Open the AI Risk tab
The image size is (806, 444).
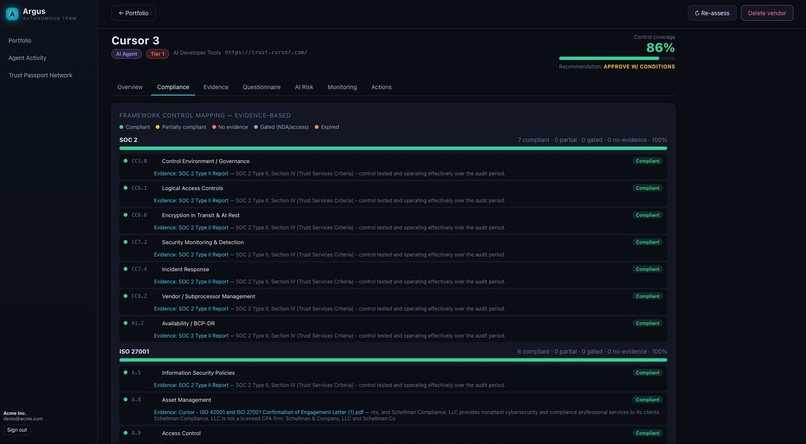click(304, 87)
